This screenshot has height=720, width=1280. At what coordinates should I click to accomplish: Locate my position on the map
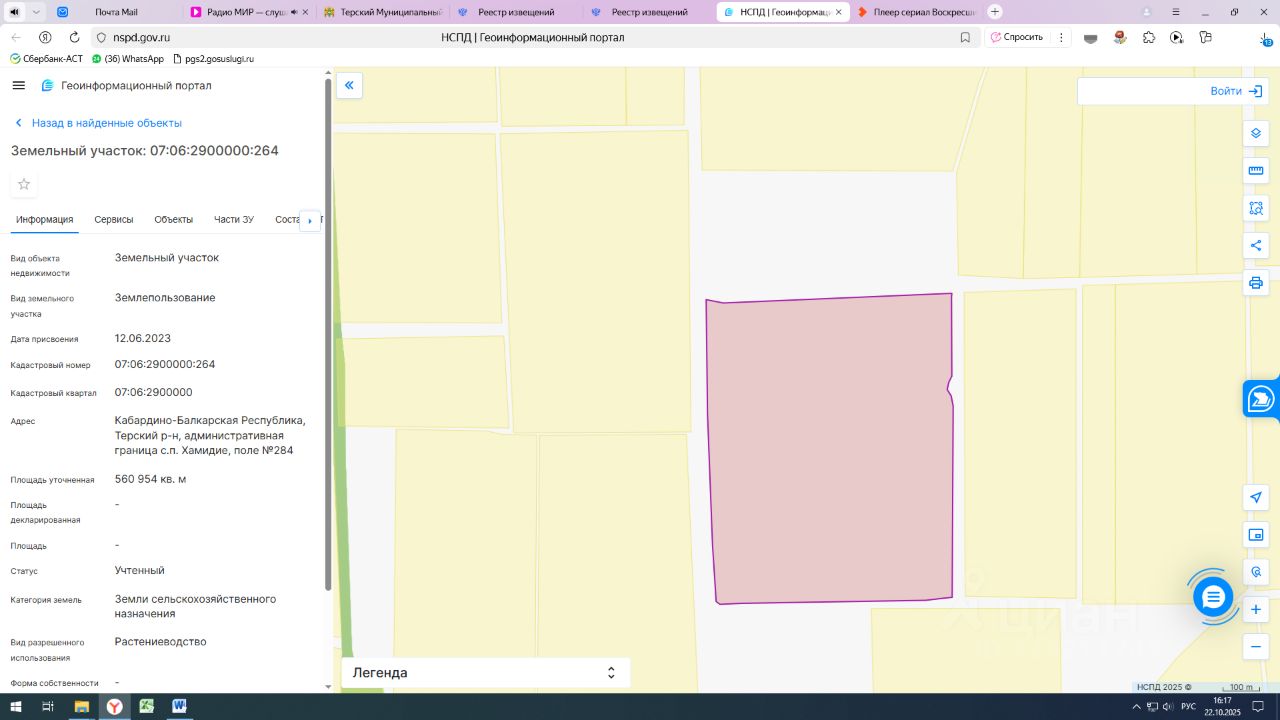pos(1256,498)
